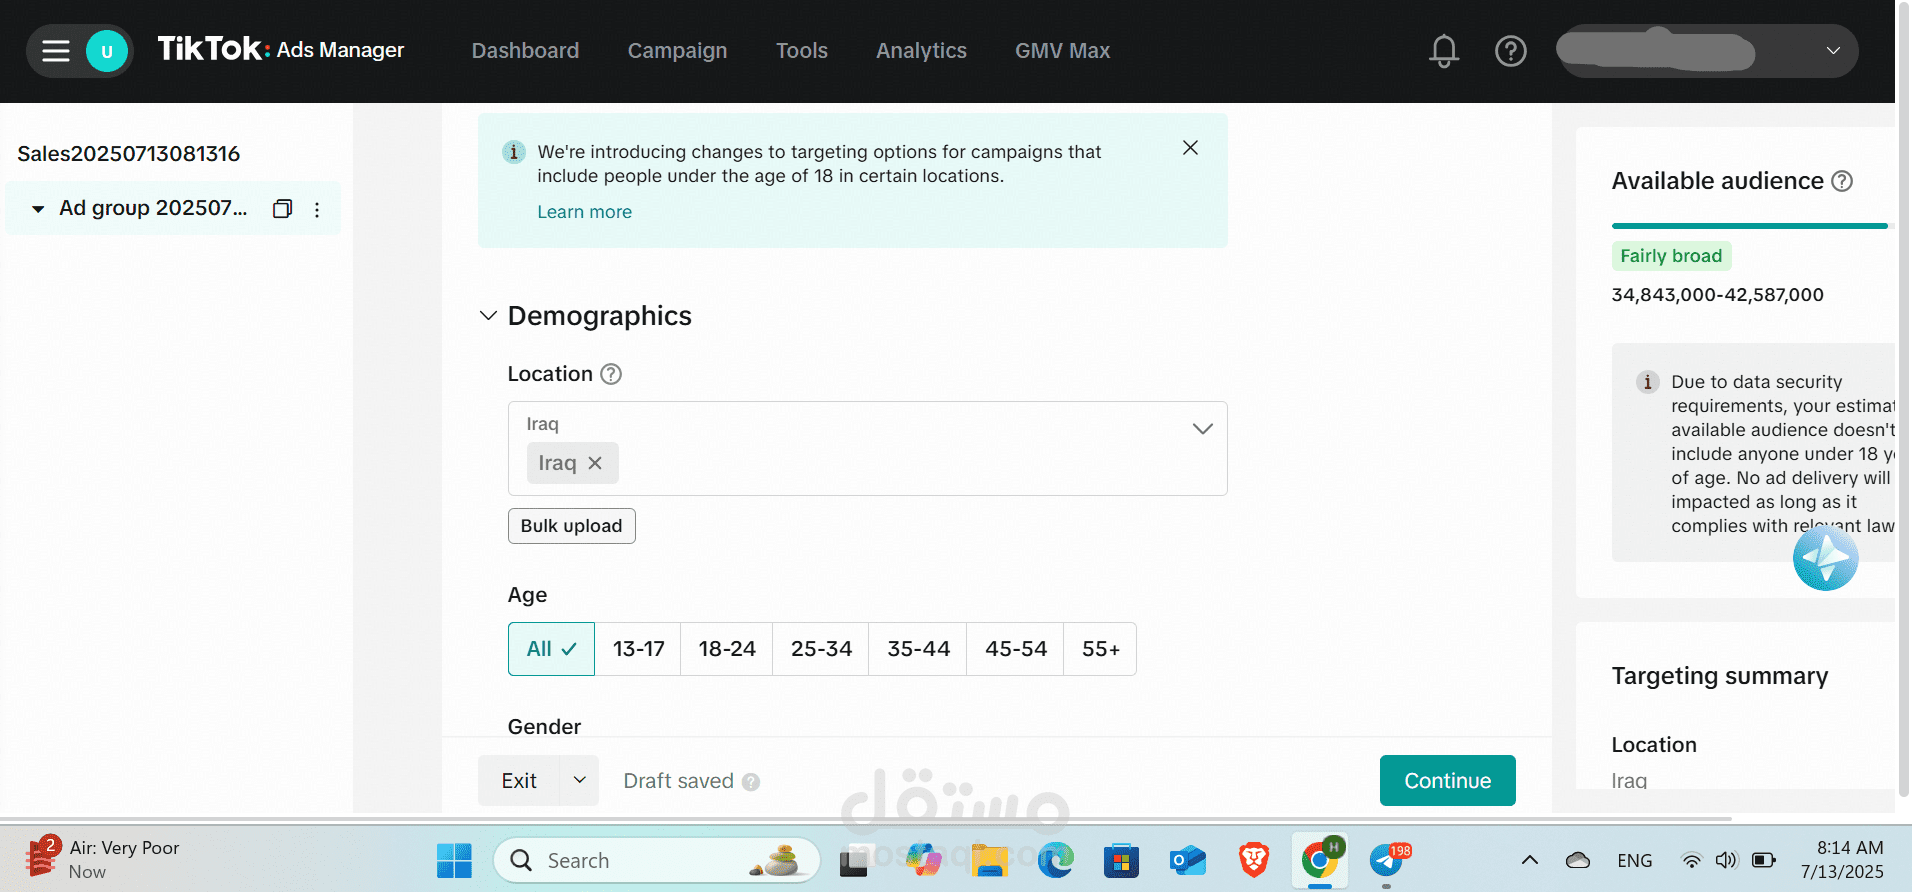Switch to Chrome in the taskbar
Image resolution: width=1912 pixels, height=892 pixels.
pos(1320,860)
